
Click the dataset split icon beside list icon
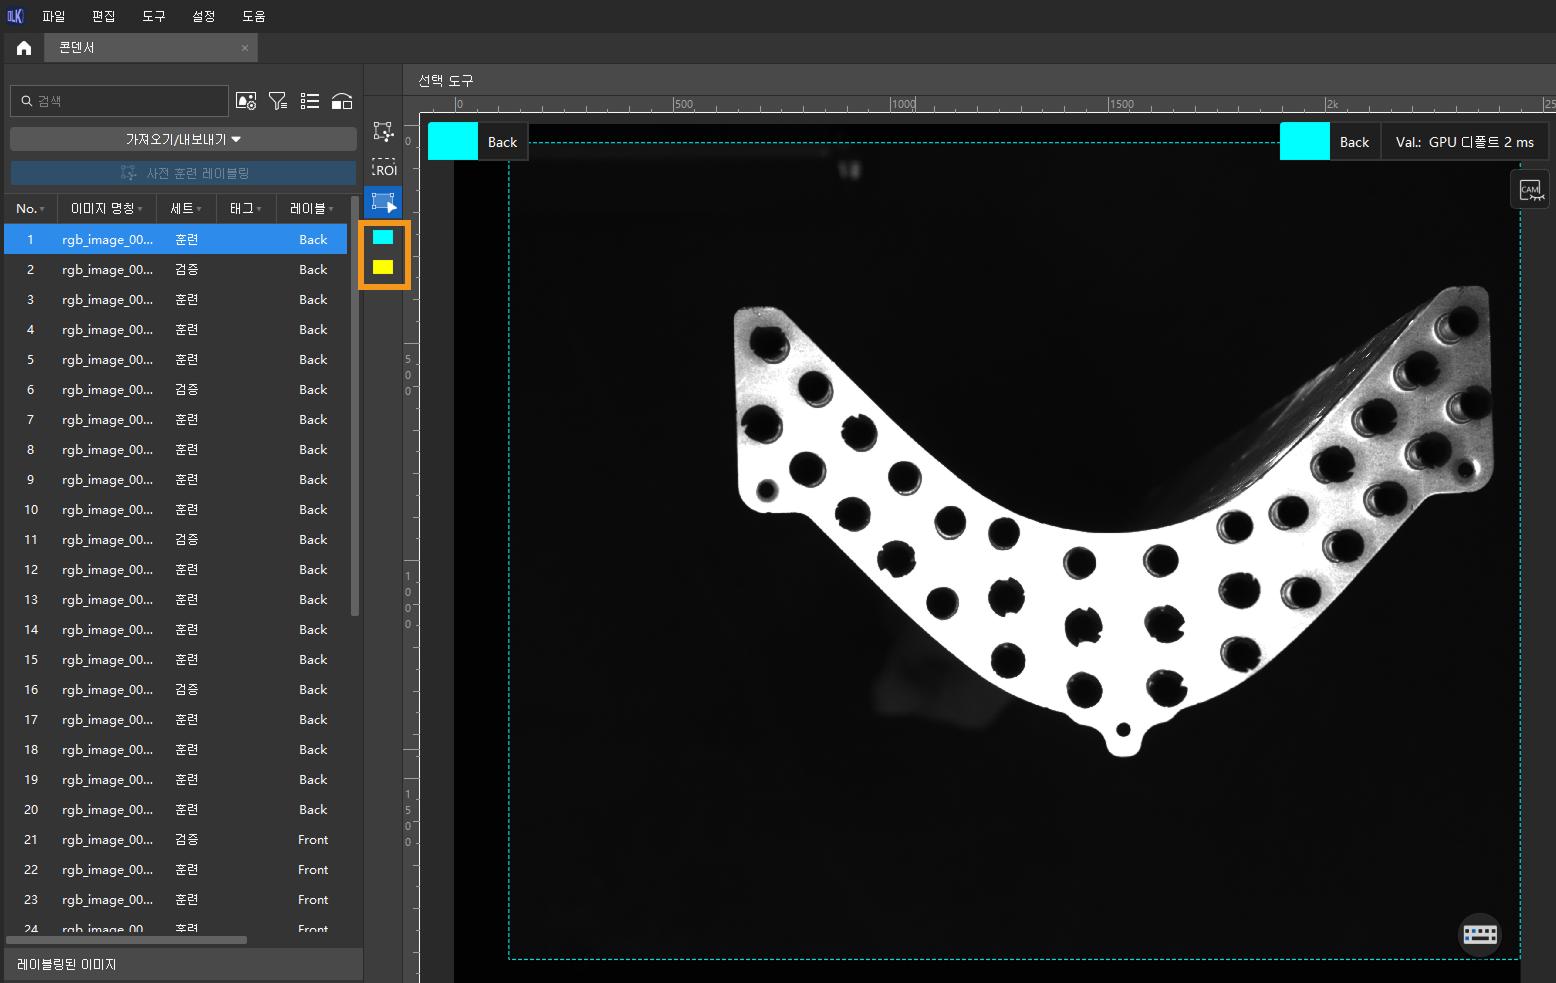click(342, 101)
